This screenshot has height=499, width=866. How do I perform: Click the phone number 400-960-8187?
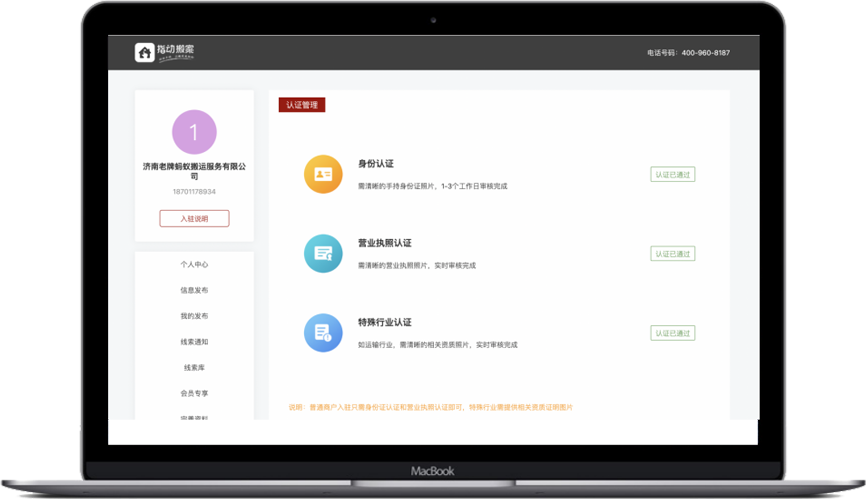[x=705, y=53]
